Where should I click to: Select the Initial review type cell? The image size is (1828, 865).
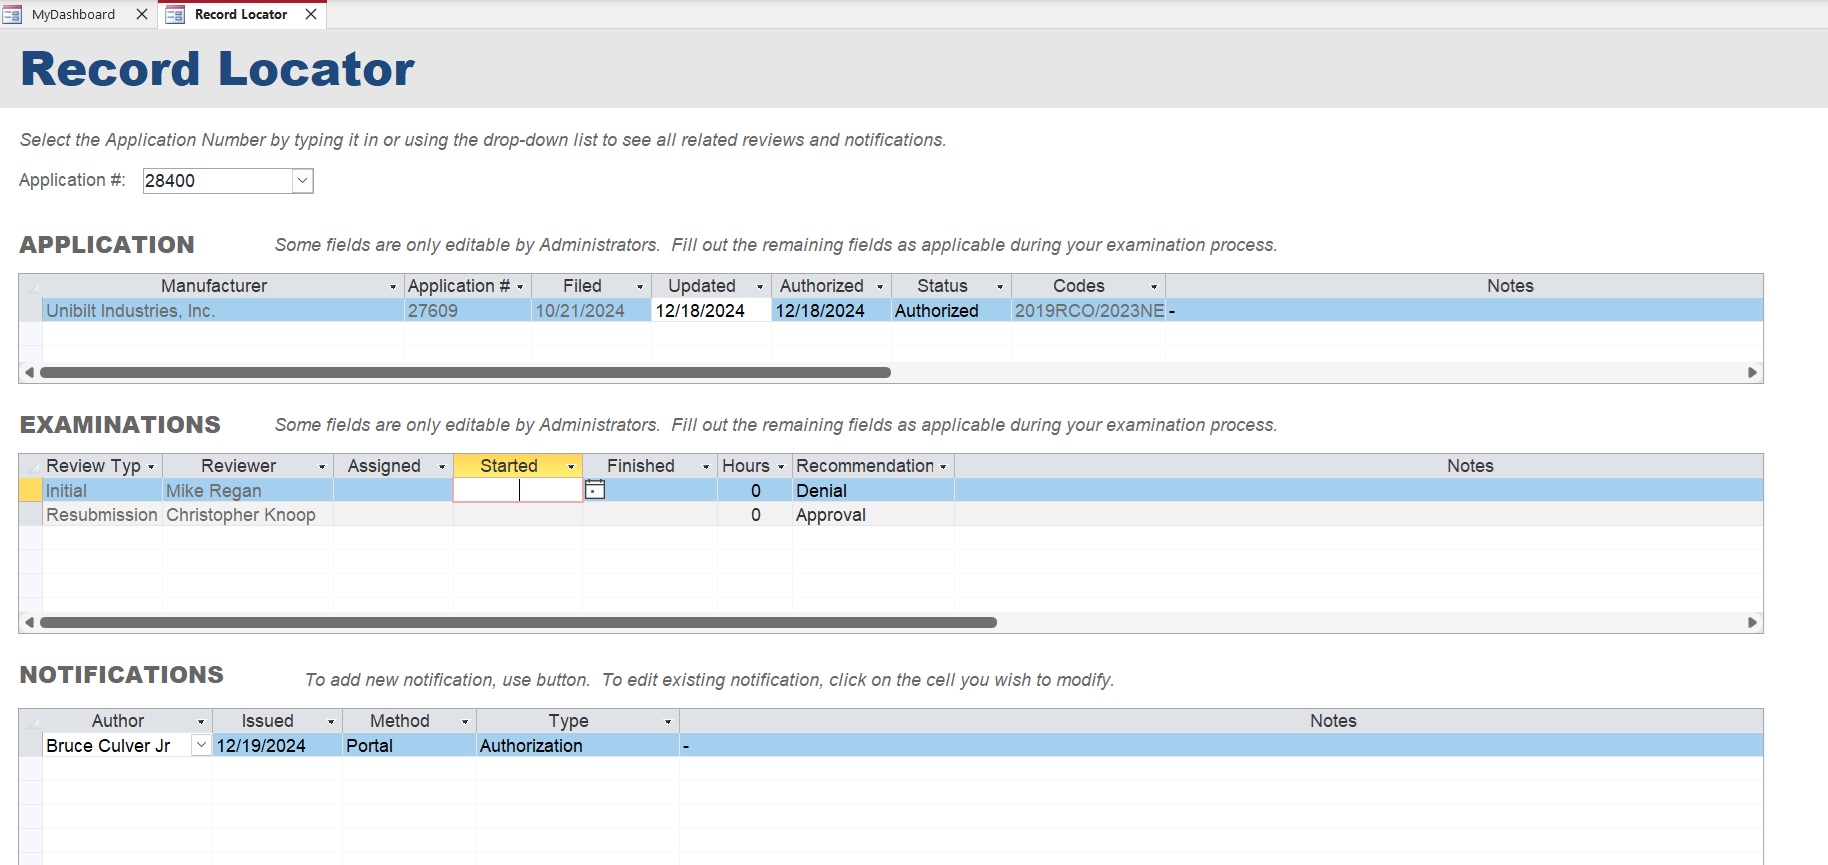click(102, 491)
